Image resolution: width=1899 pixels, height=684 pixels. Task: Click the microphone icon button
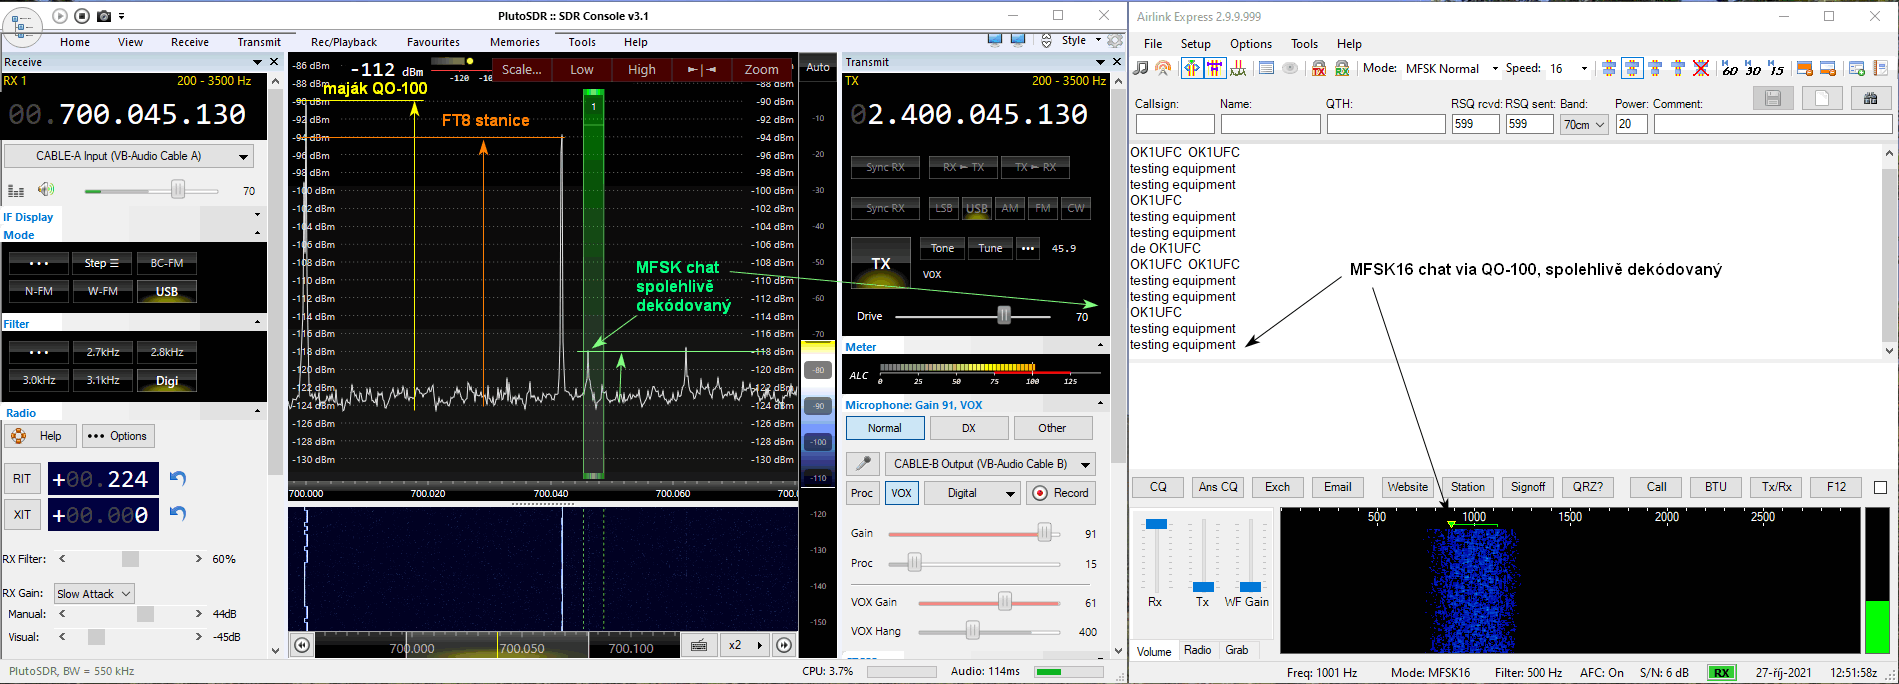[x=862, y=464]
